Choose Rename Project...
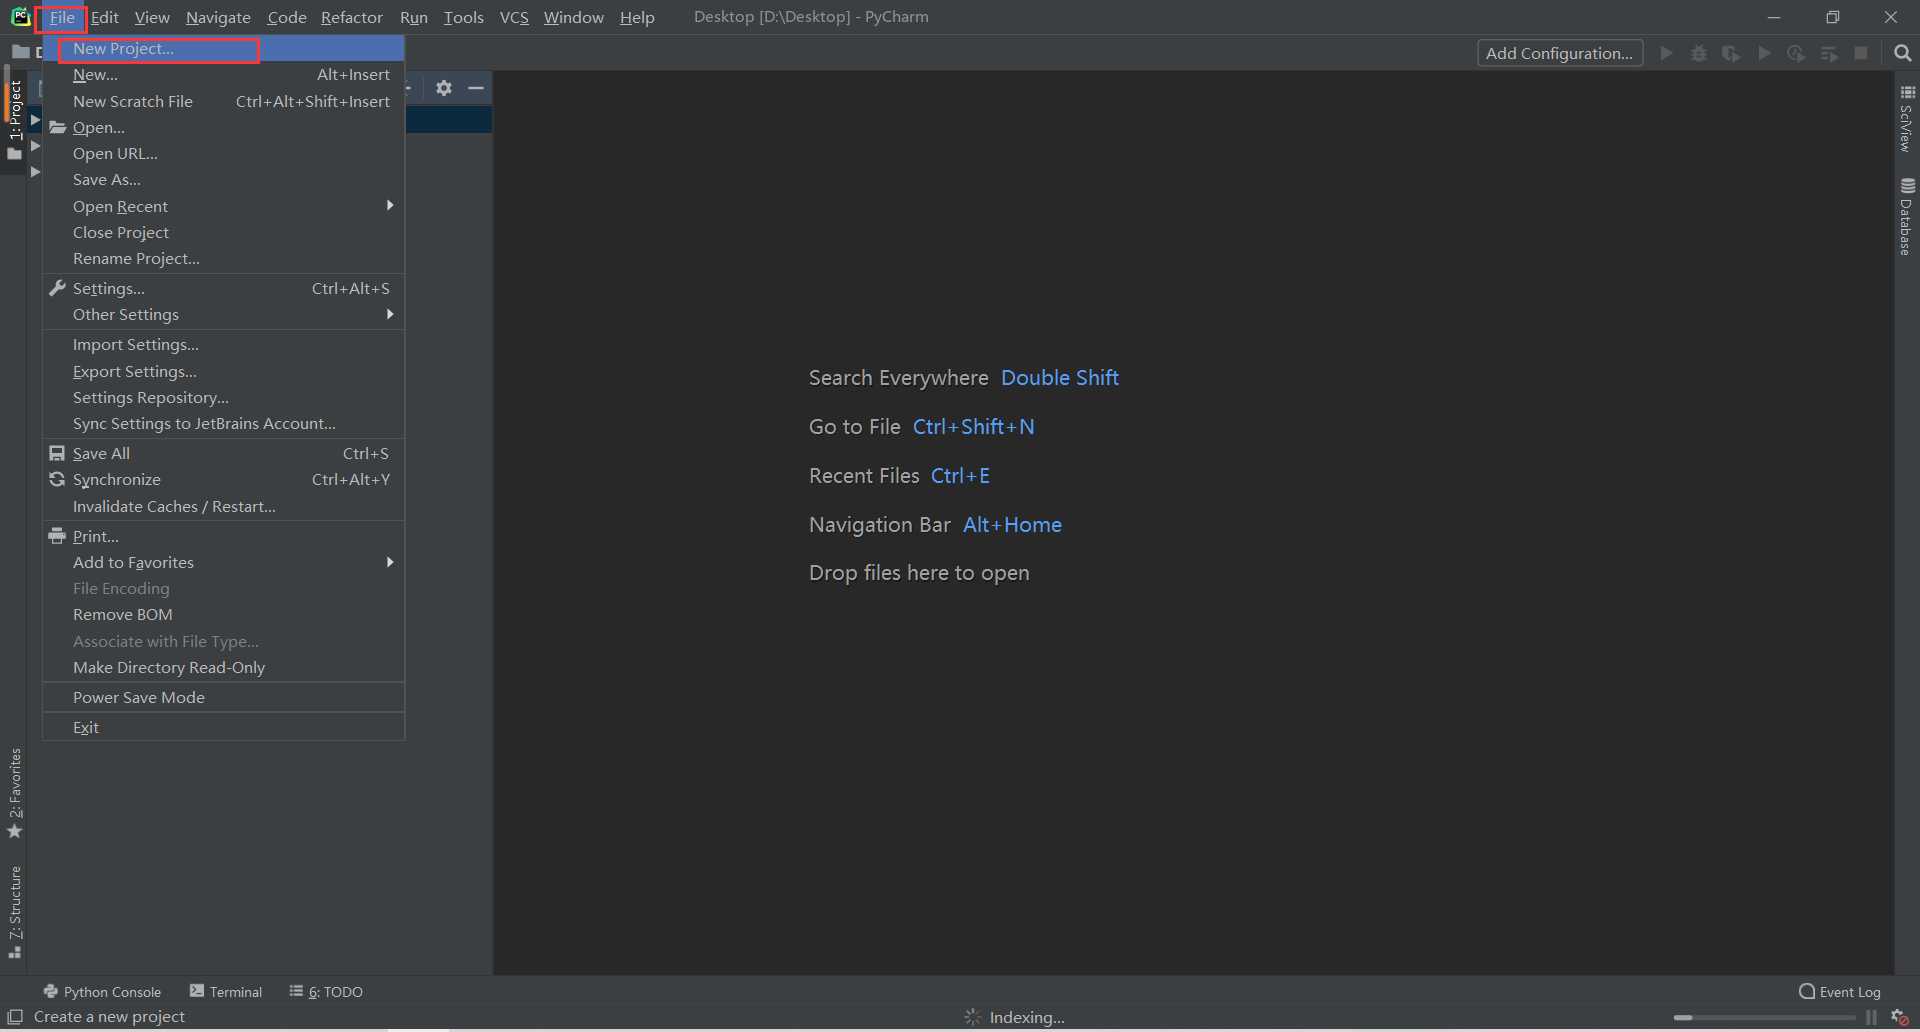The height and width of the screenshot is (1032, 1920). 223,258
